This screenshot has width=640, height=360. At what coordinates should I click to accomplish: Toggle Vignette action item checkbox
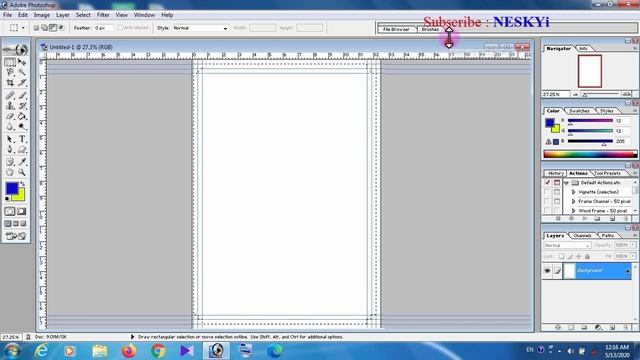[547, 192]
